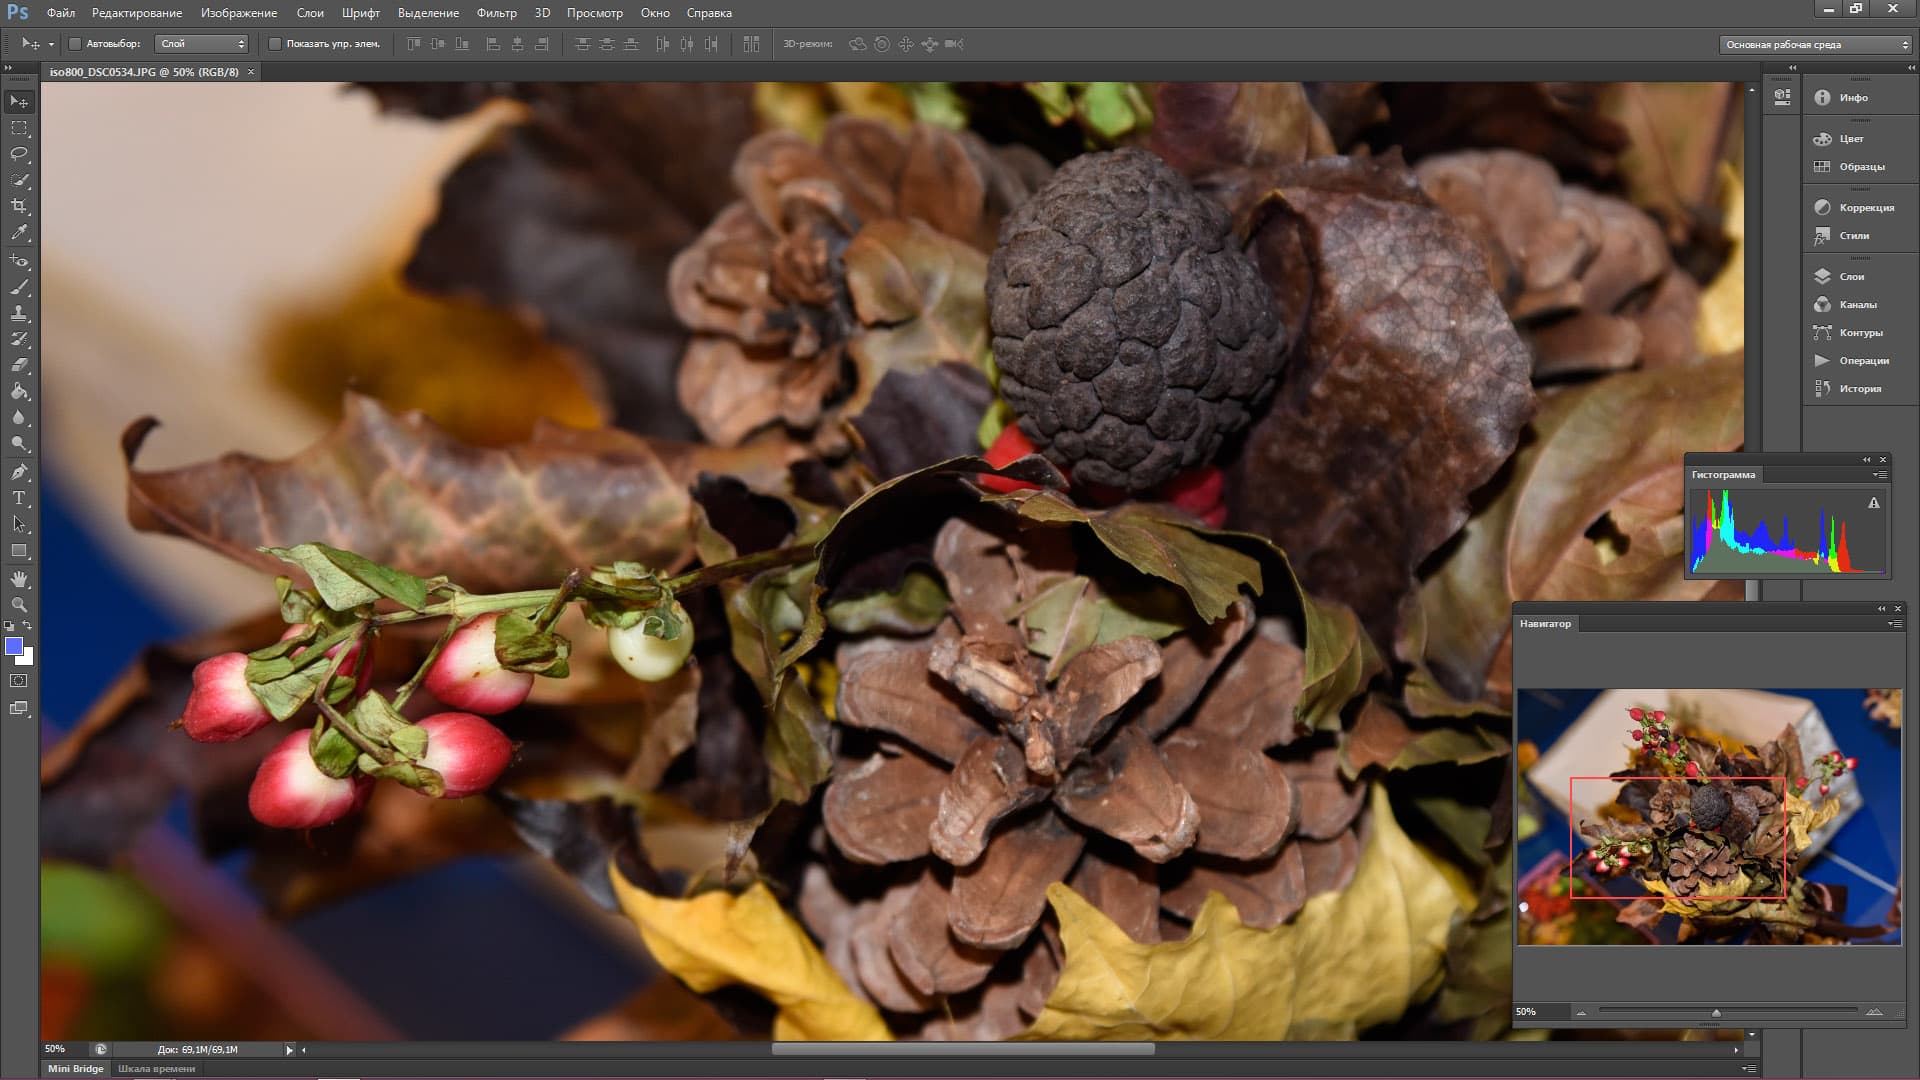Viewport: 1920px width, 1080px height.
Task: Select the Crop tool
Action: coord(19,206)
